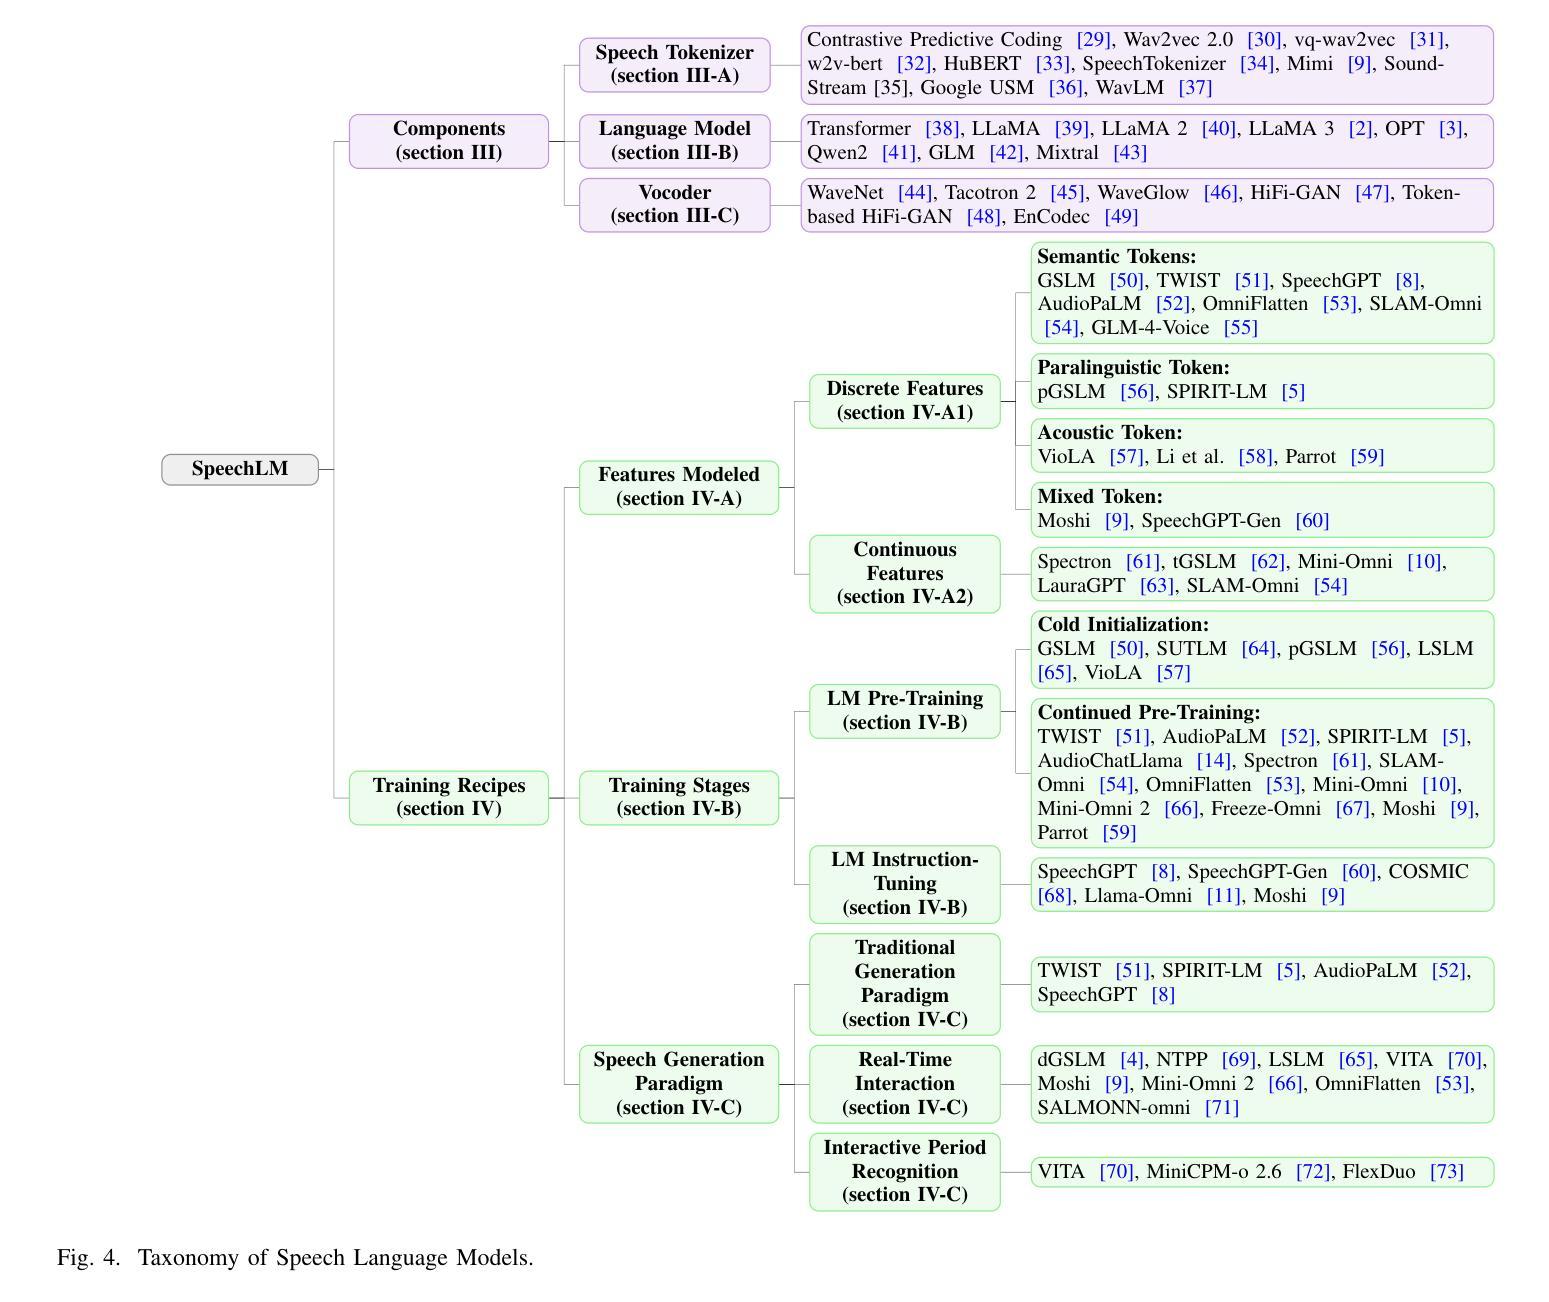Follow citation [55] for GLM-4-Voice
The height and width of the screenshot is (1302, 1549).
pyautogui.click(x=1241, y=328)
